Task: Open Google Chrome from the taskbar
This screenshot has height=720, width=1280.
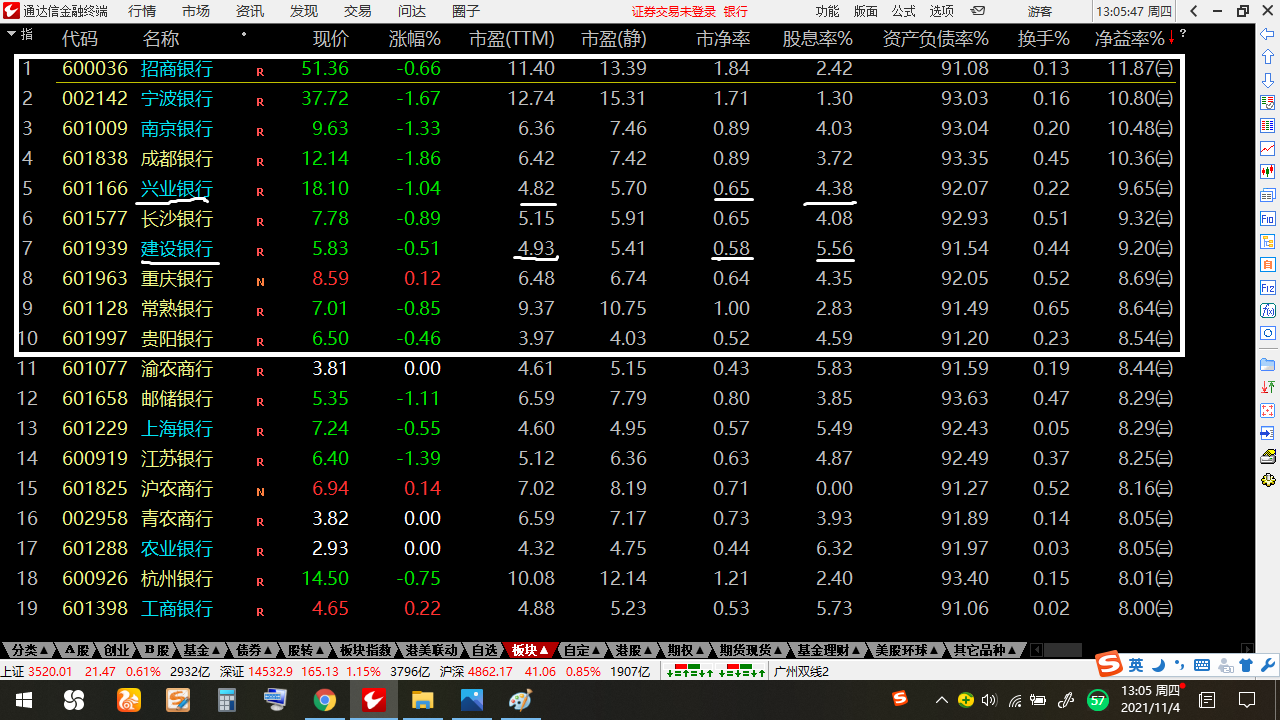Action: point(324,700)
